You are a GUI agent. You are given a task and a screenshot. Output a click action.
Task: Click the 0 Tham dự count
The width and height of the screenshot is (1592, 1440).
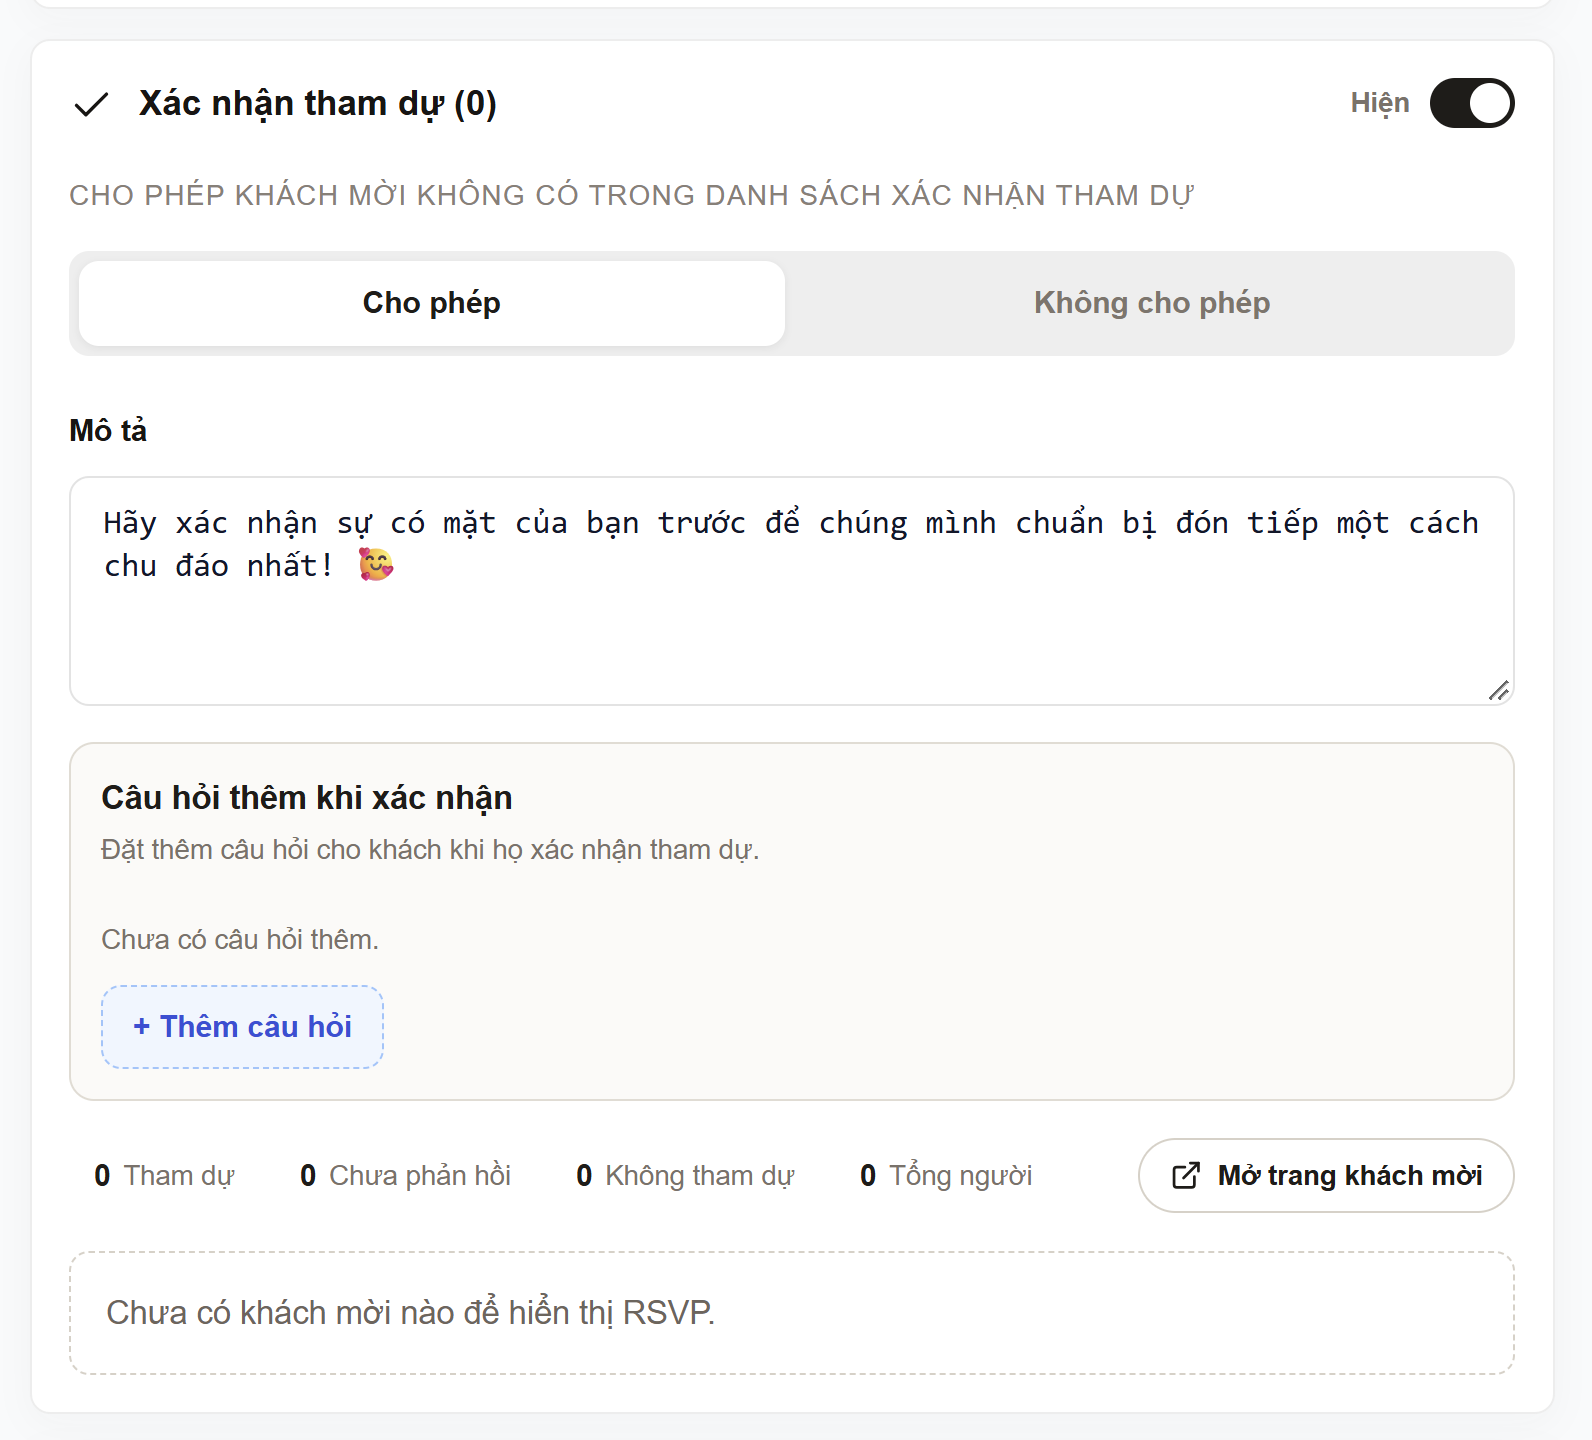point(164,1176)
